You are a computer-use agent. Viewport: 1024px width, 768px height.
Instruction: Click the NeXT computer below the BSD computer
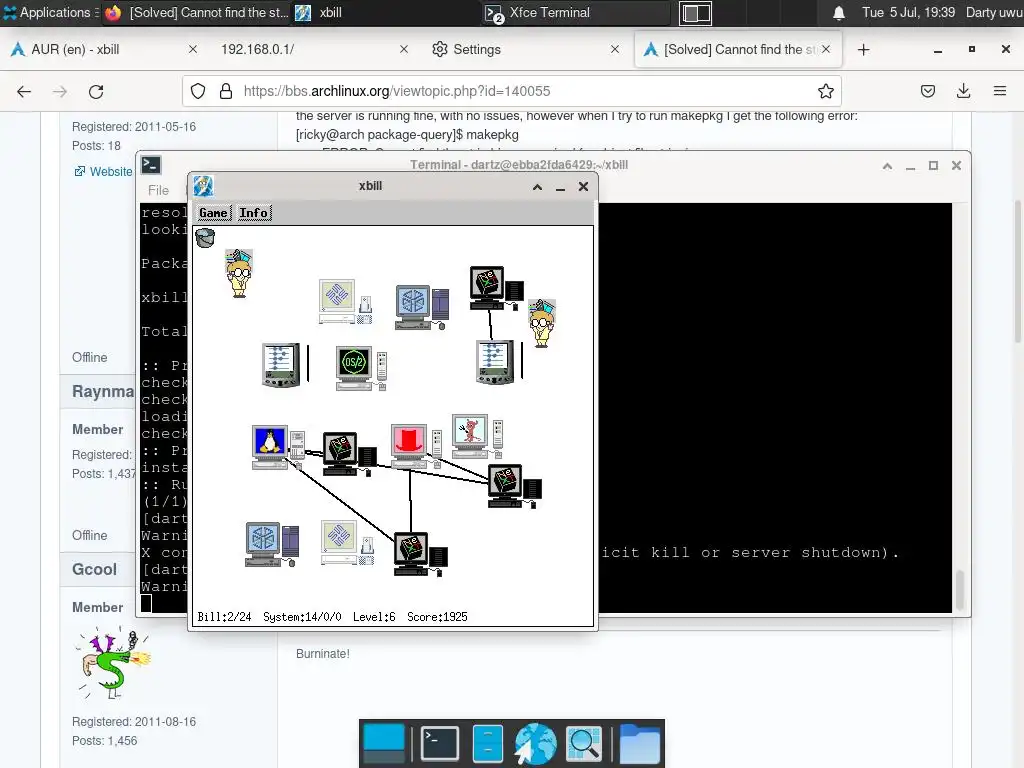pyautogui.click(x=515, y=486)
